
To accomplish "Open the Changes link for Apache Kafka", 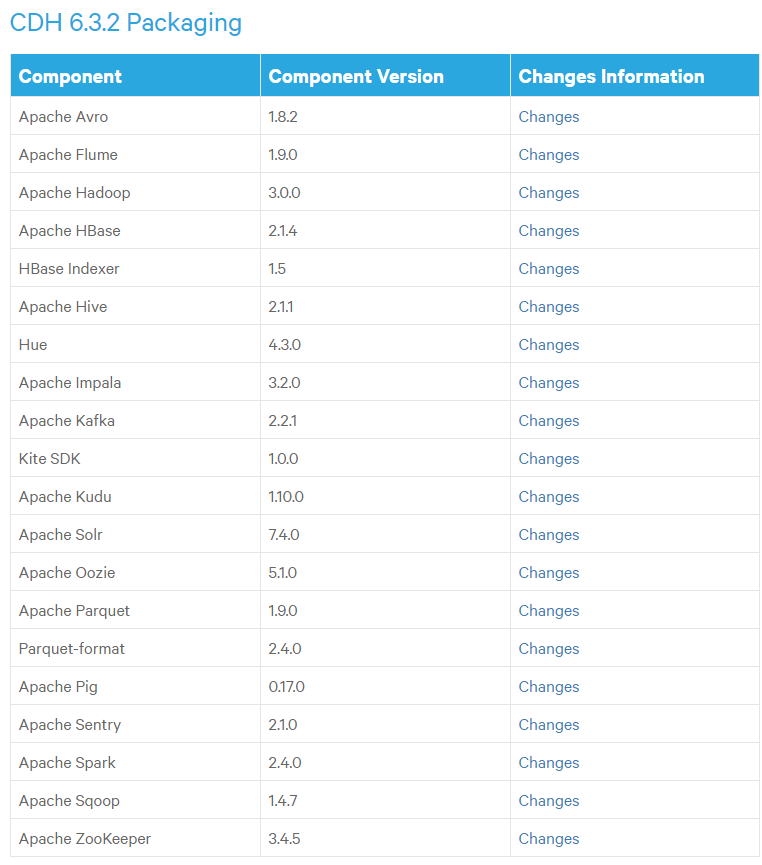I will 548,421.
